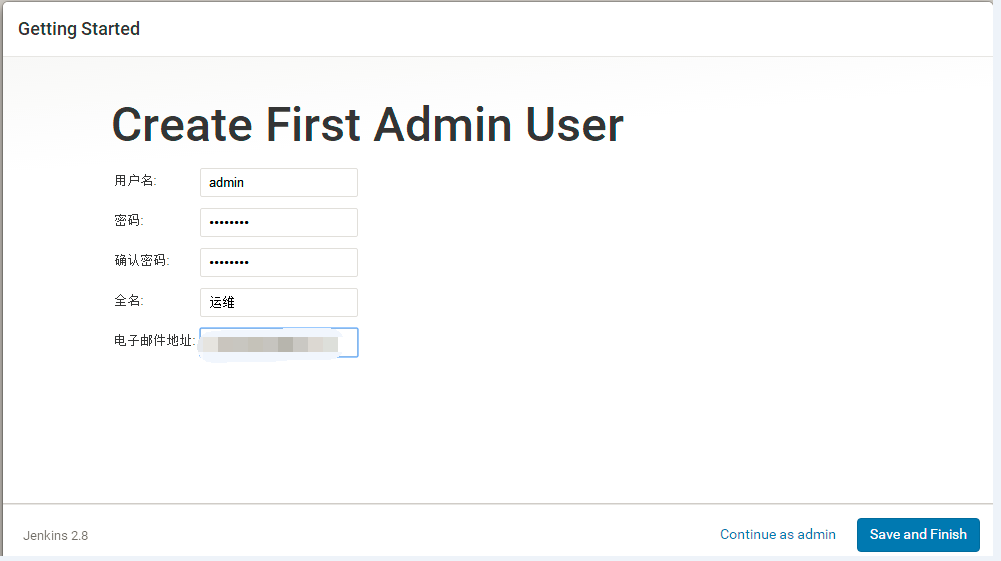Click the word First in the heading
This screenshot has height=561, width=1001.
coord(313,125)
